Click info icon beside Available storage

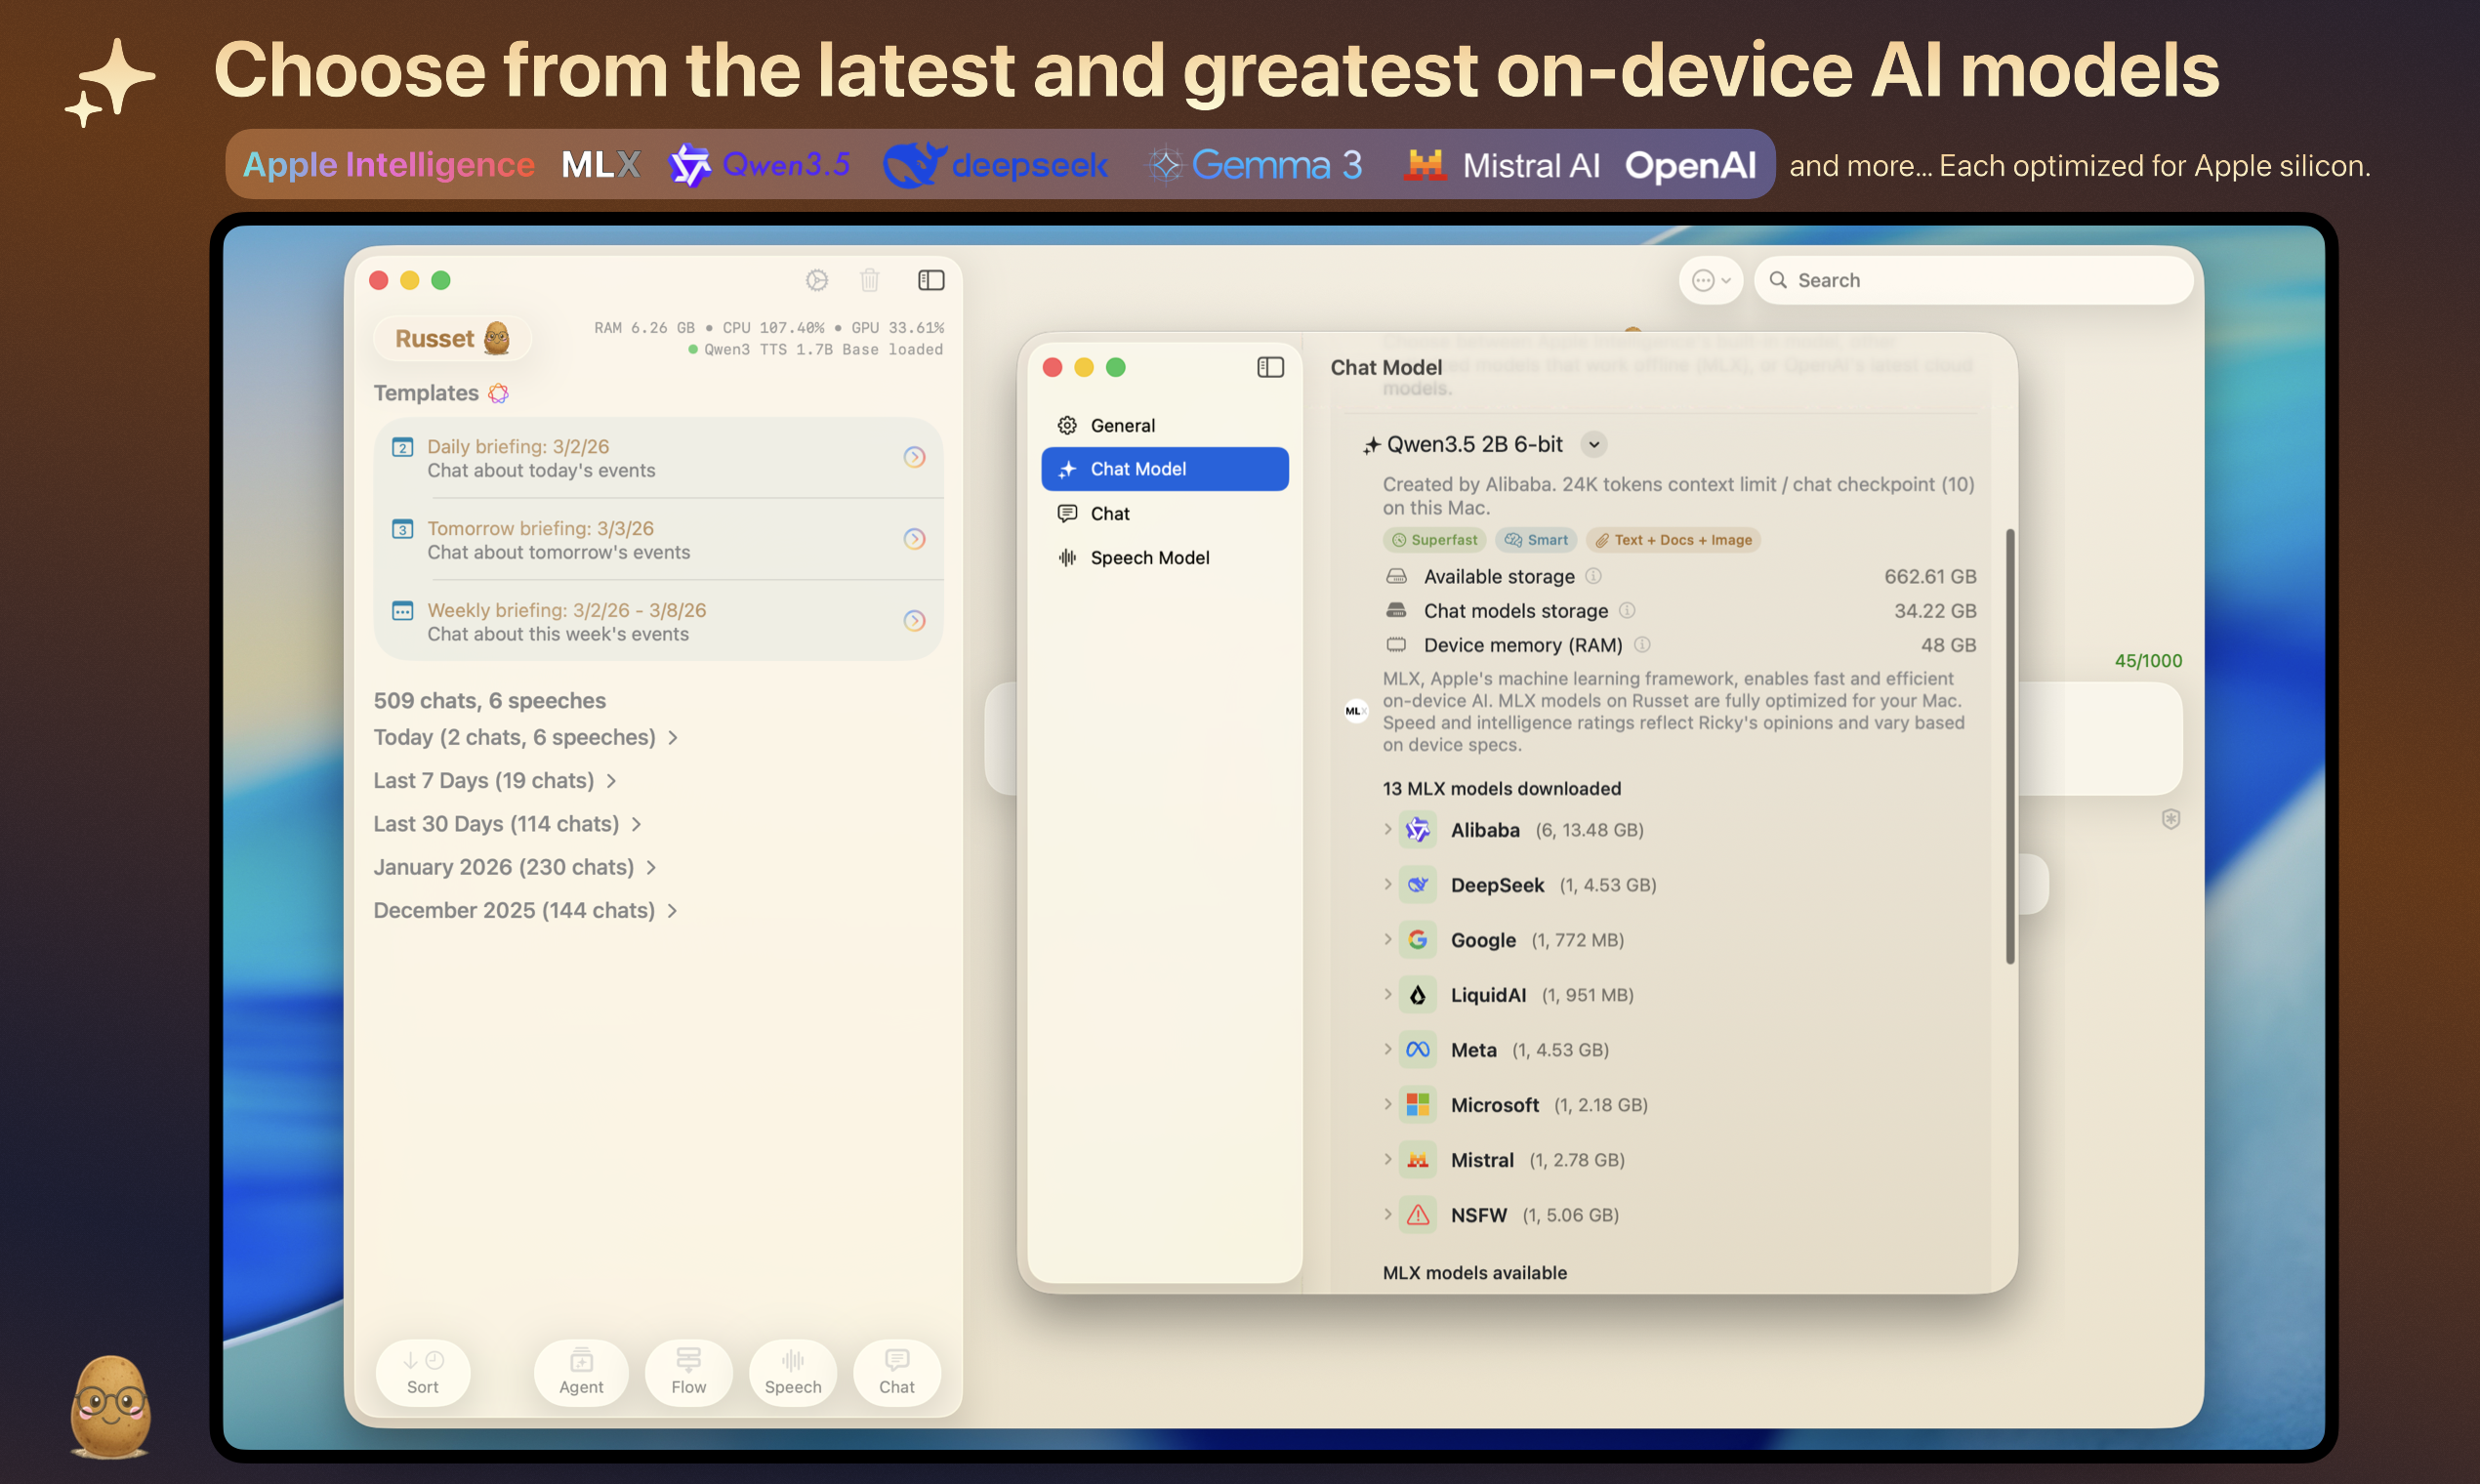tap(1593, 576)
